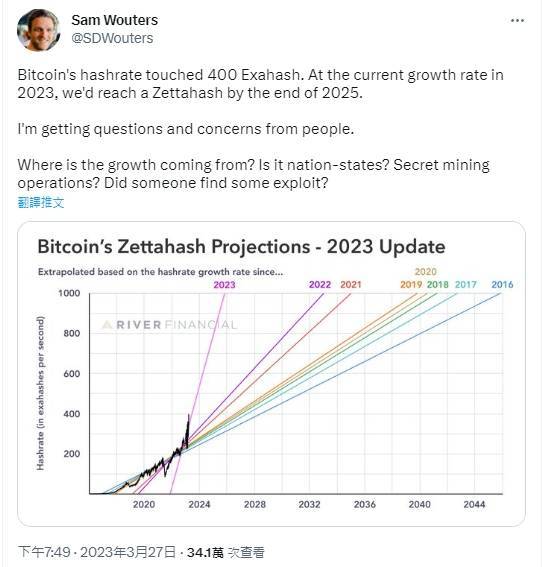Click the 2022 projection label on chart
This screenshot has width=542, height=567.
tap(320, 285)
